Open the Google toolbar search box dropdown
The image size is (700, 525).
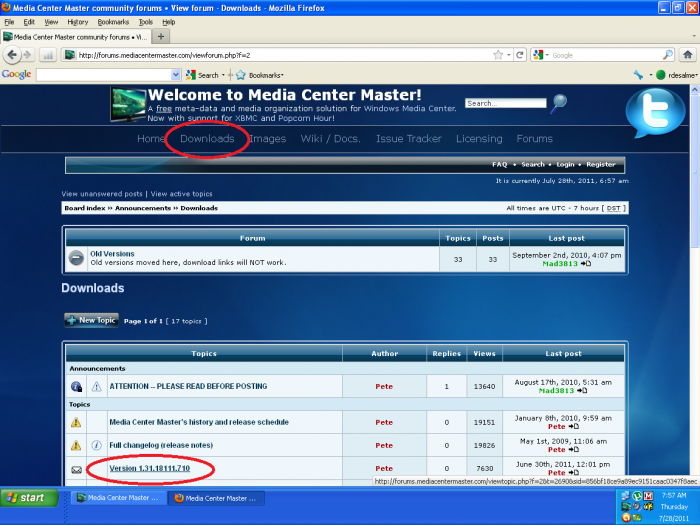click(176, 75)
